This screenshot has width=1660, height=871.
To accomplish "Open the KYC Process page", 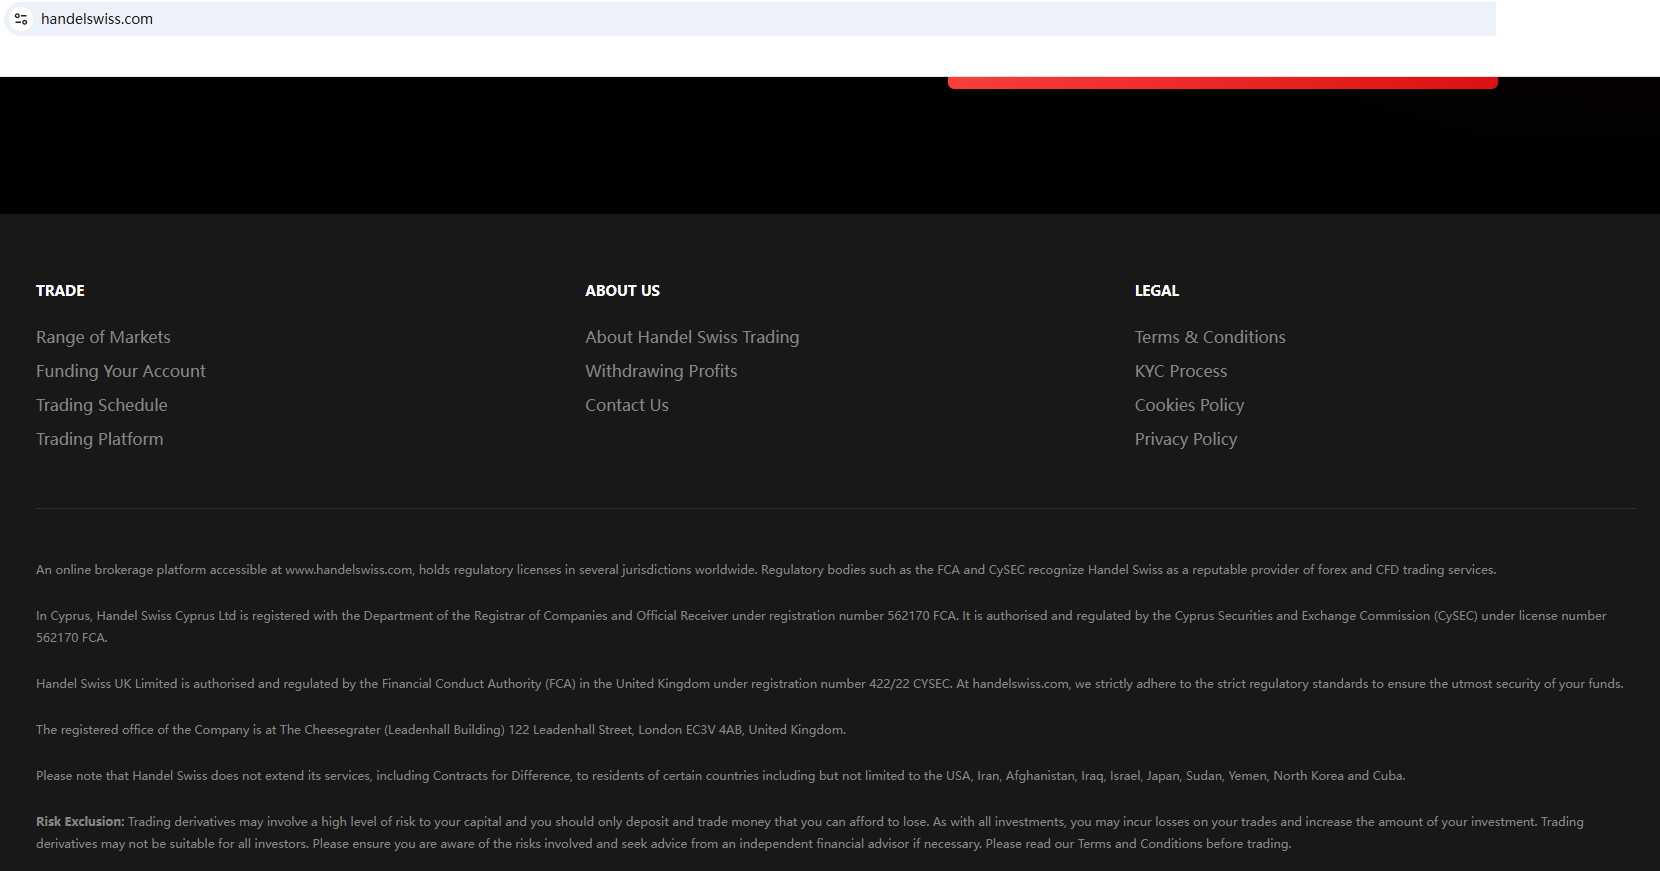I will tap(1181, 371).
